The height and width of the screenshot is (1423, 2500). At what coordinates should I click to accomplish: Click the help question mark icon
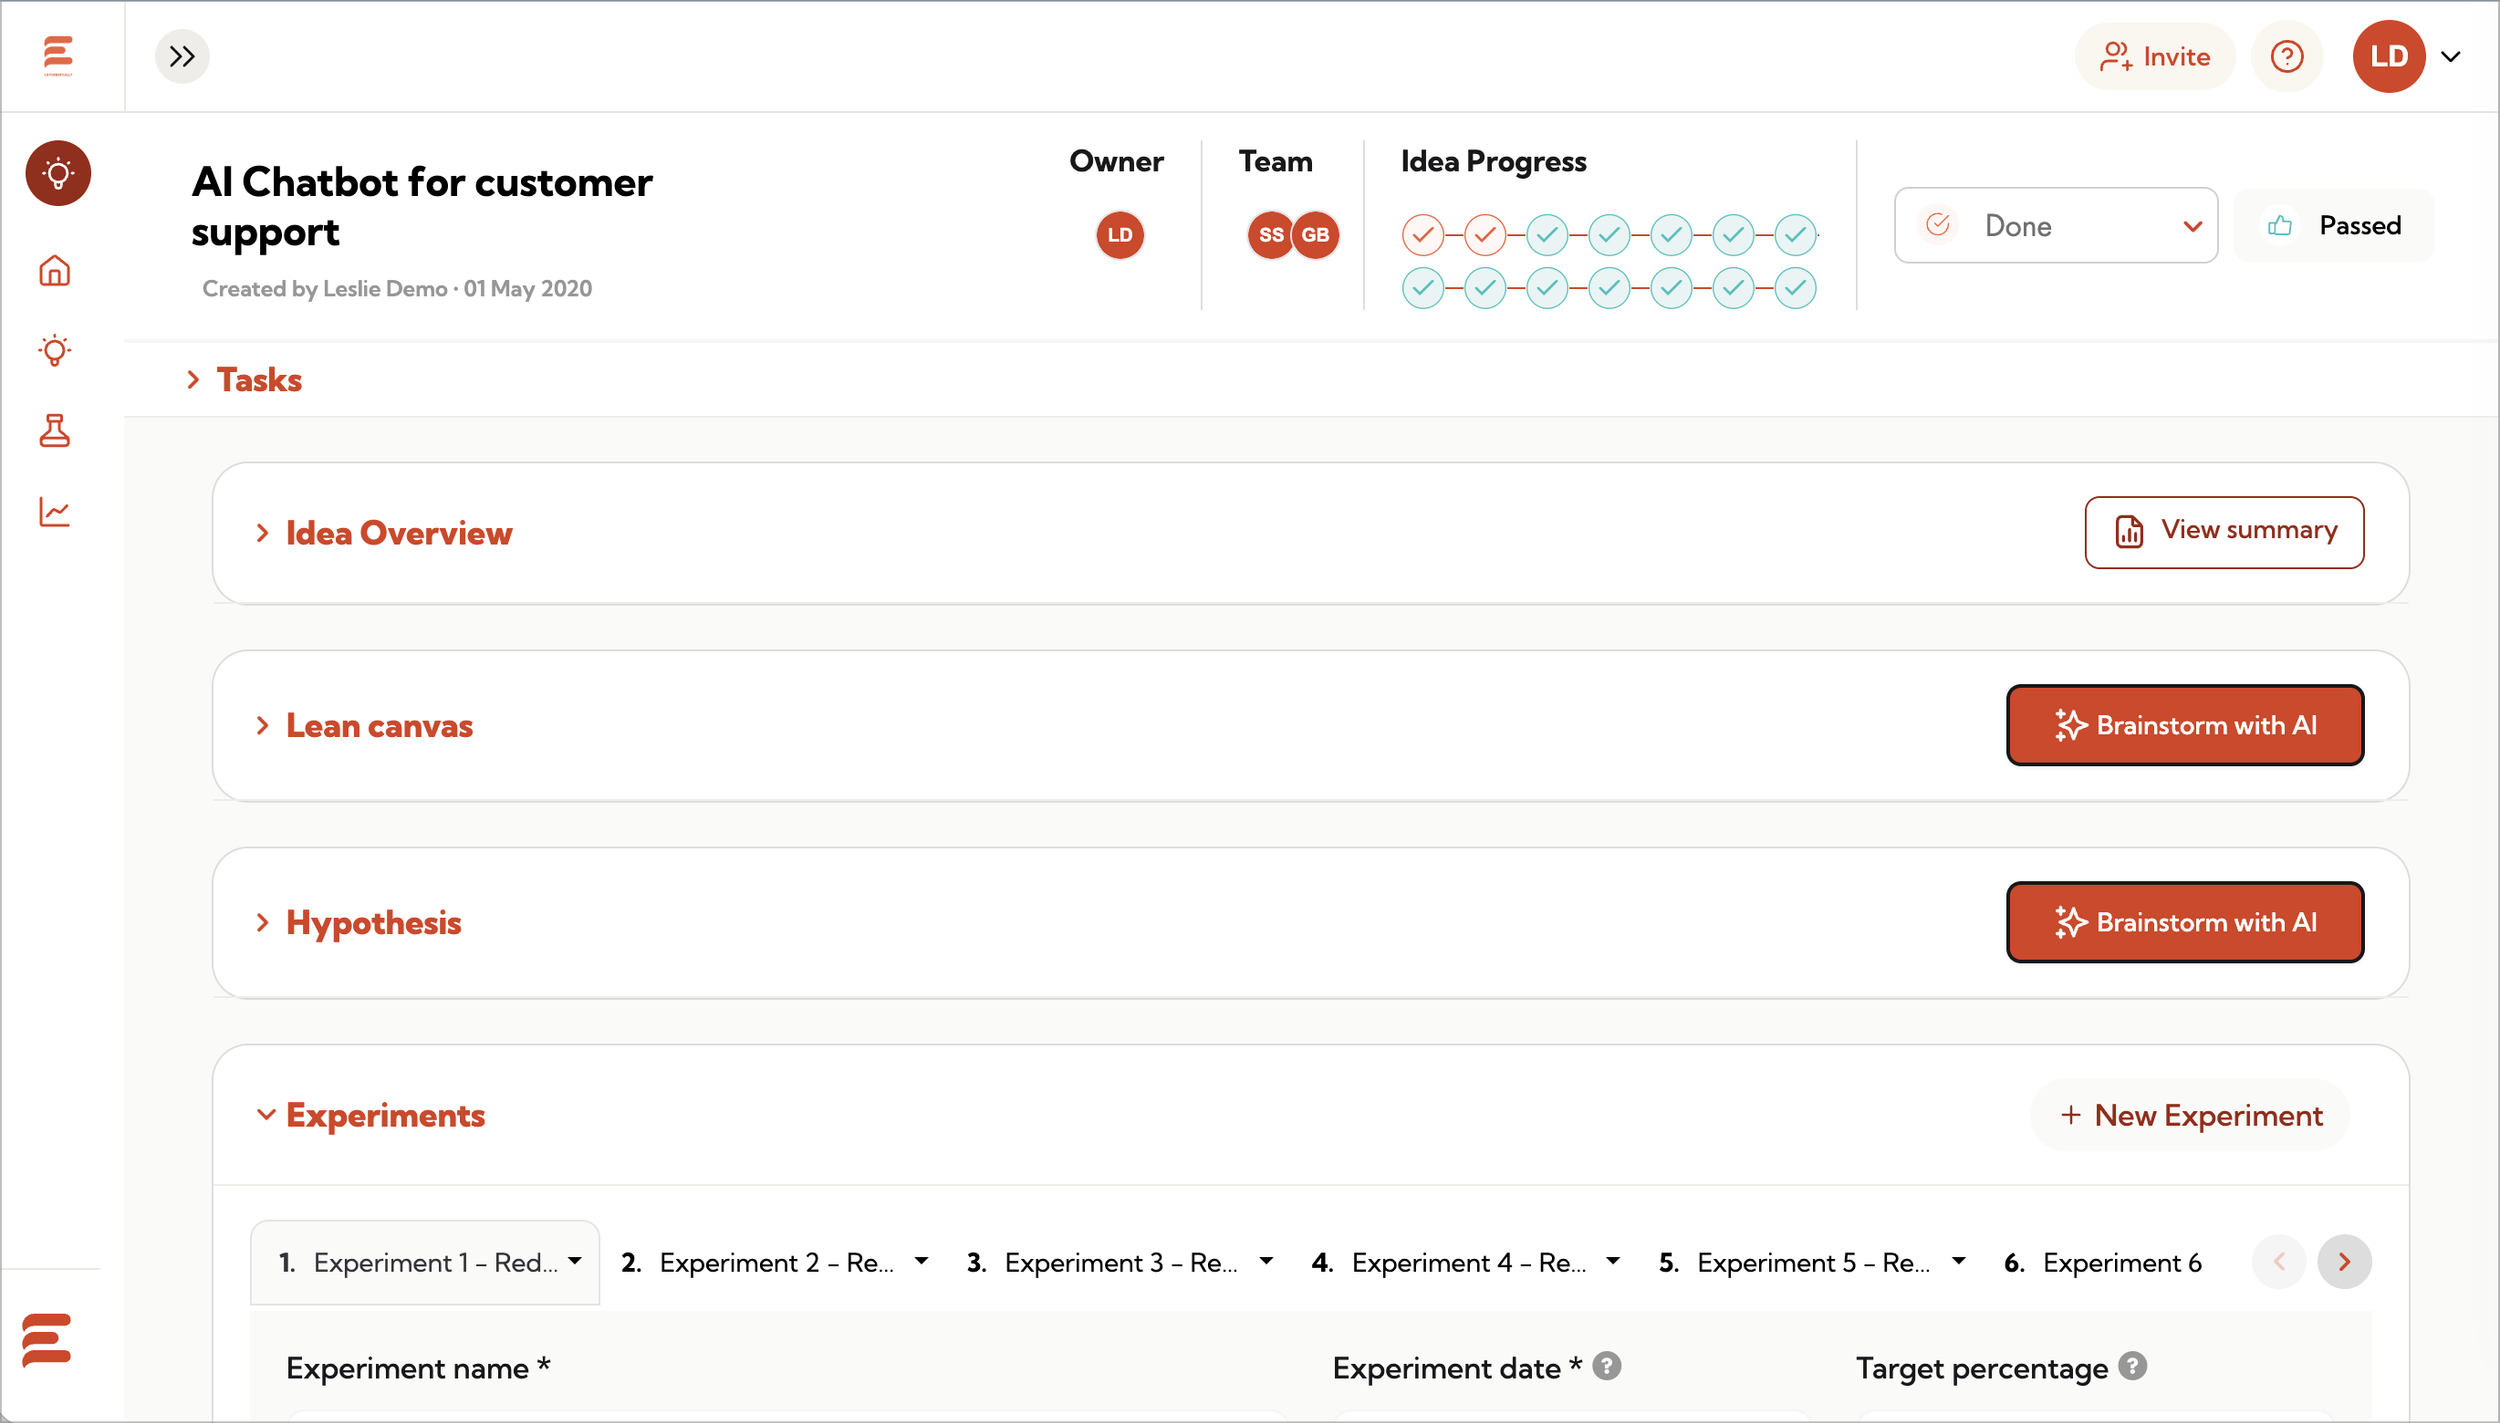(x=2286, y=56)
